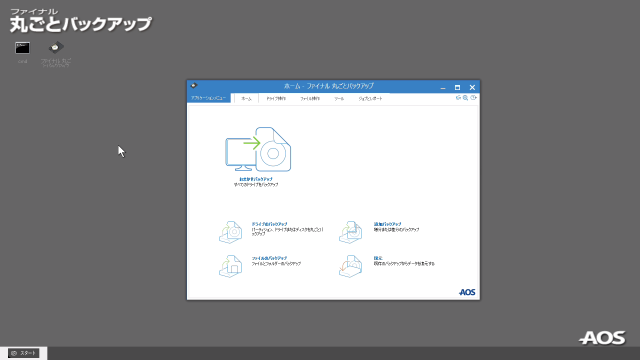
Task: Click the app icon in the title bar
Action: pos(194,86)
